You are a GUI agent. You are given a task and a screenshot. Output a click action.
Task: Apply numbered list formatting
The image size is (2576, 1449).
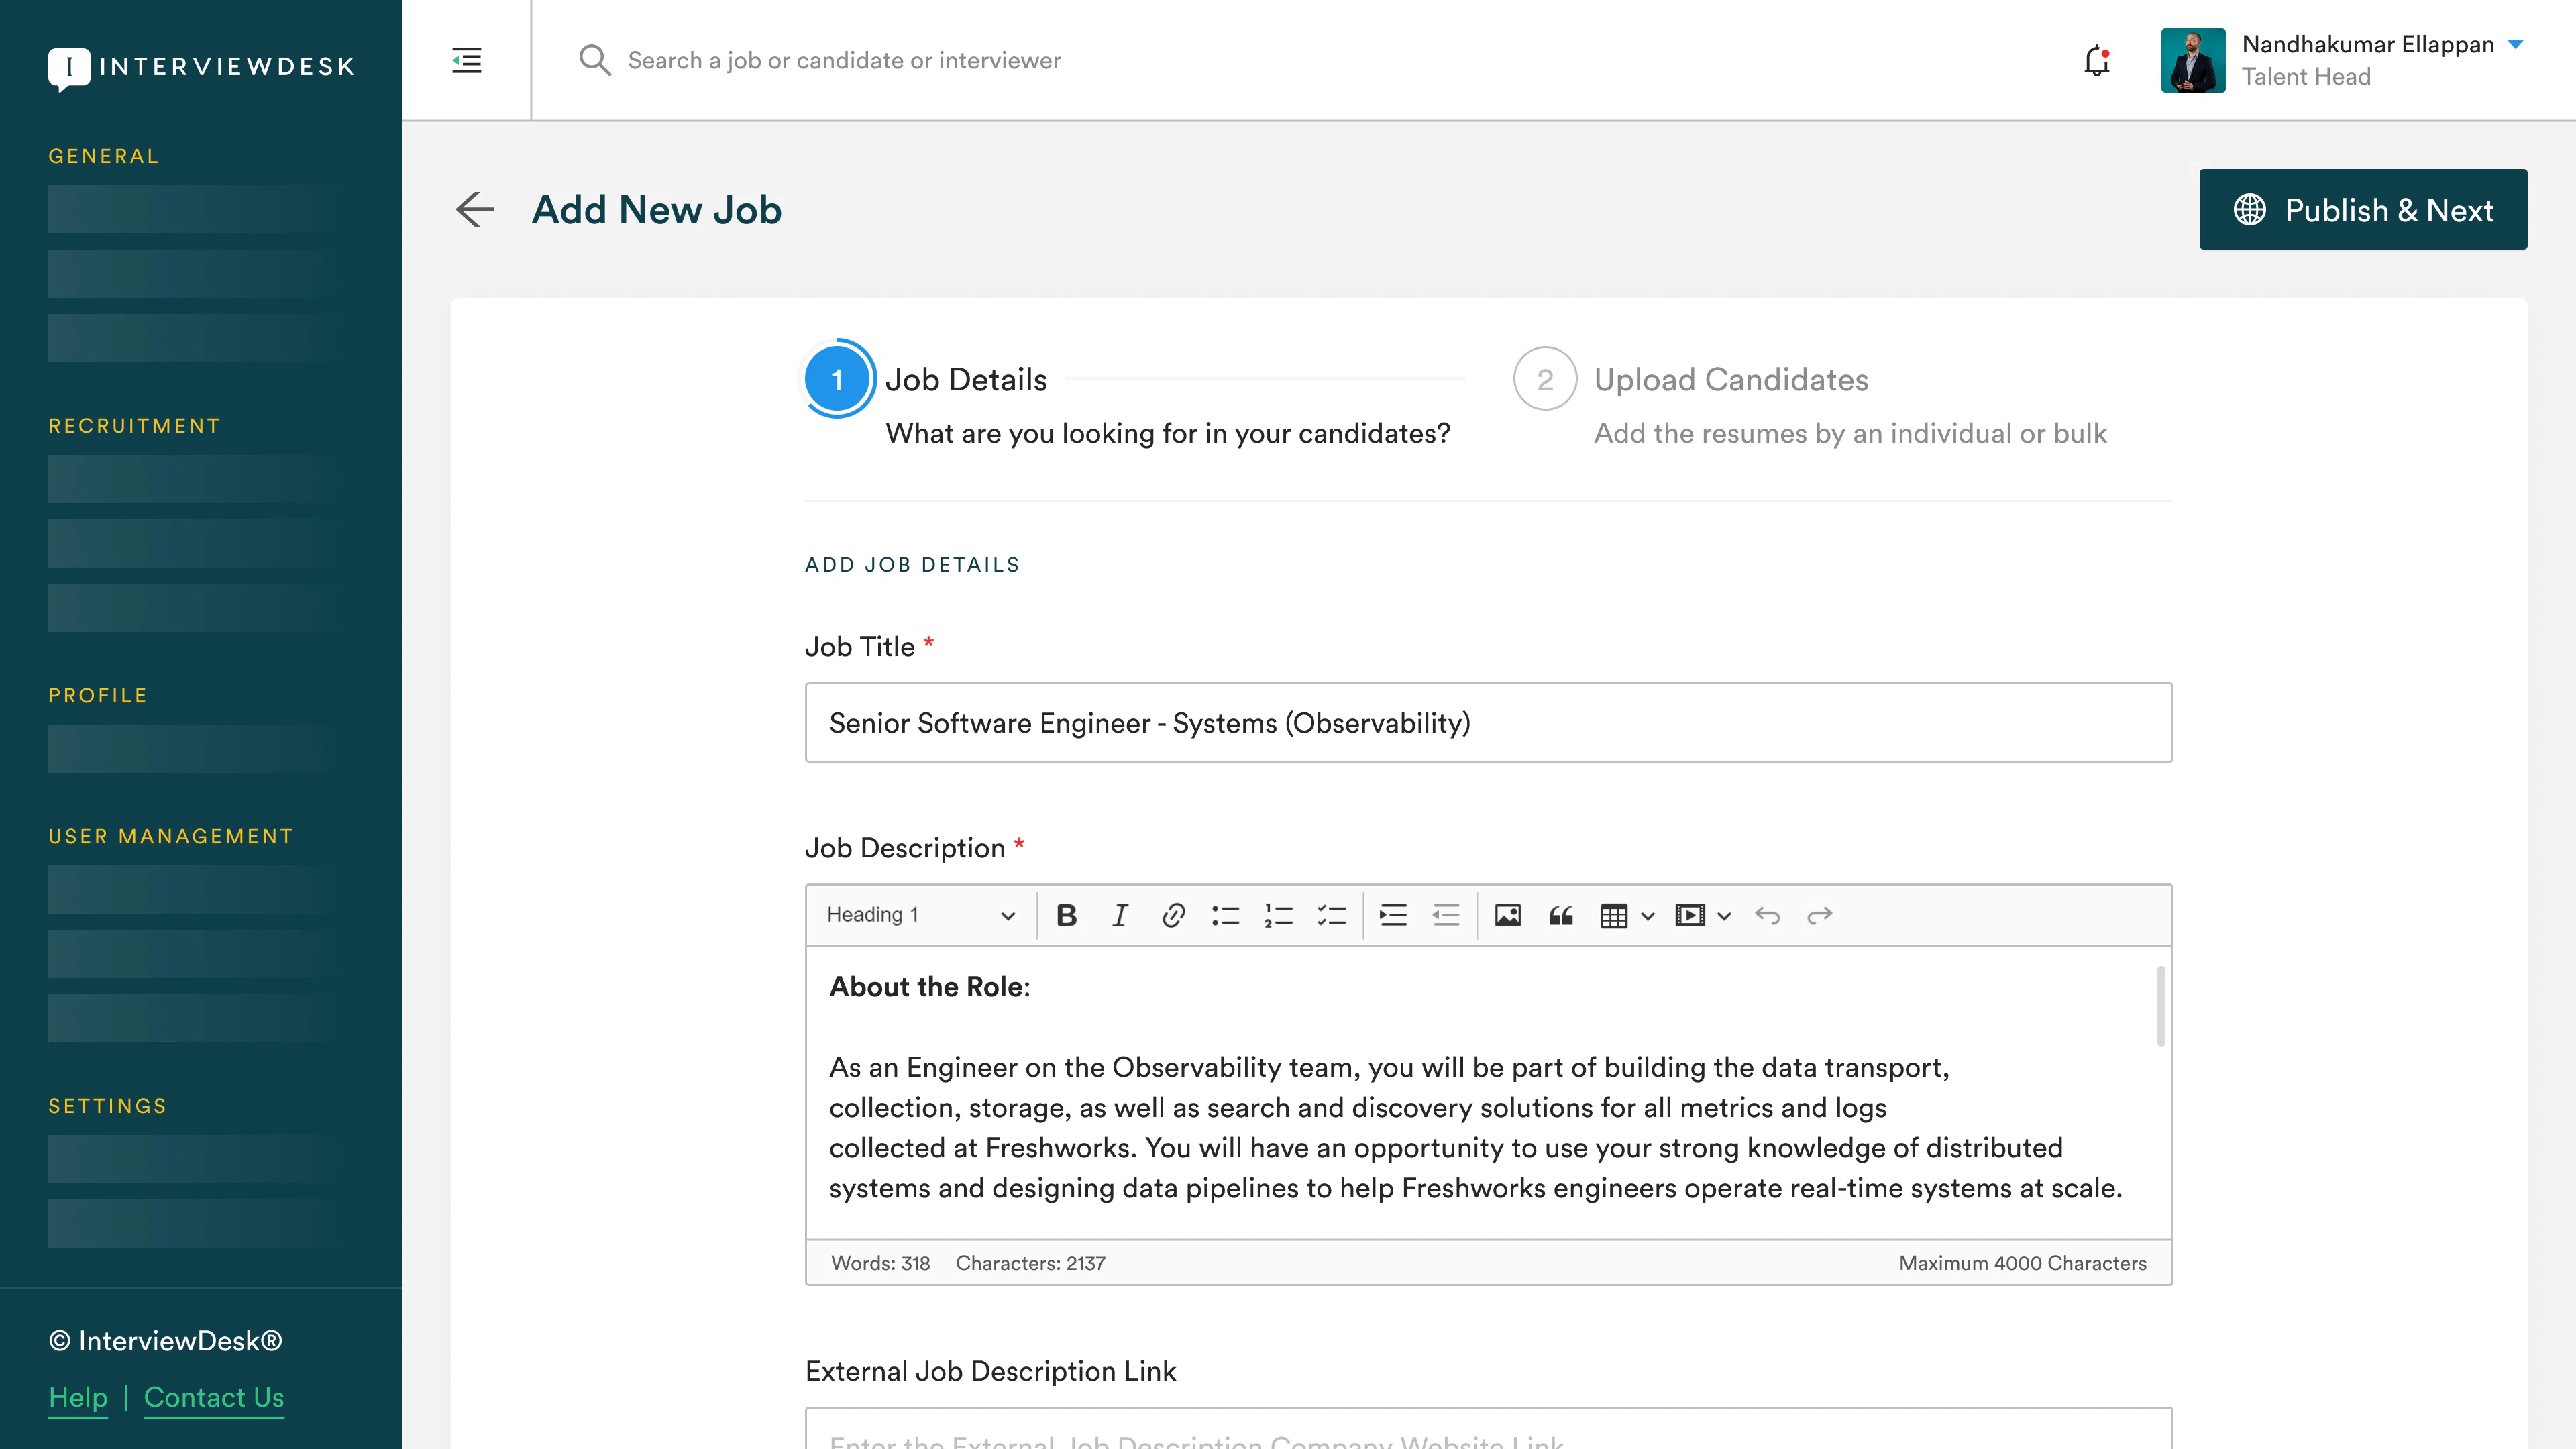click(1279, 915)
